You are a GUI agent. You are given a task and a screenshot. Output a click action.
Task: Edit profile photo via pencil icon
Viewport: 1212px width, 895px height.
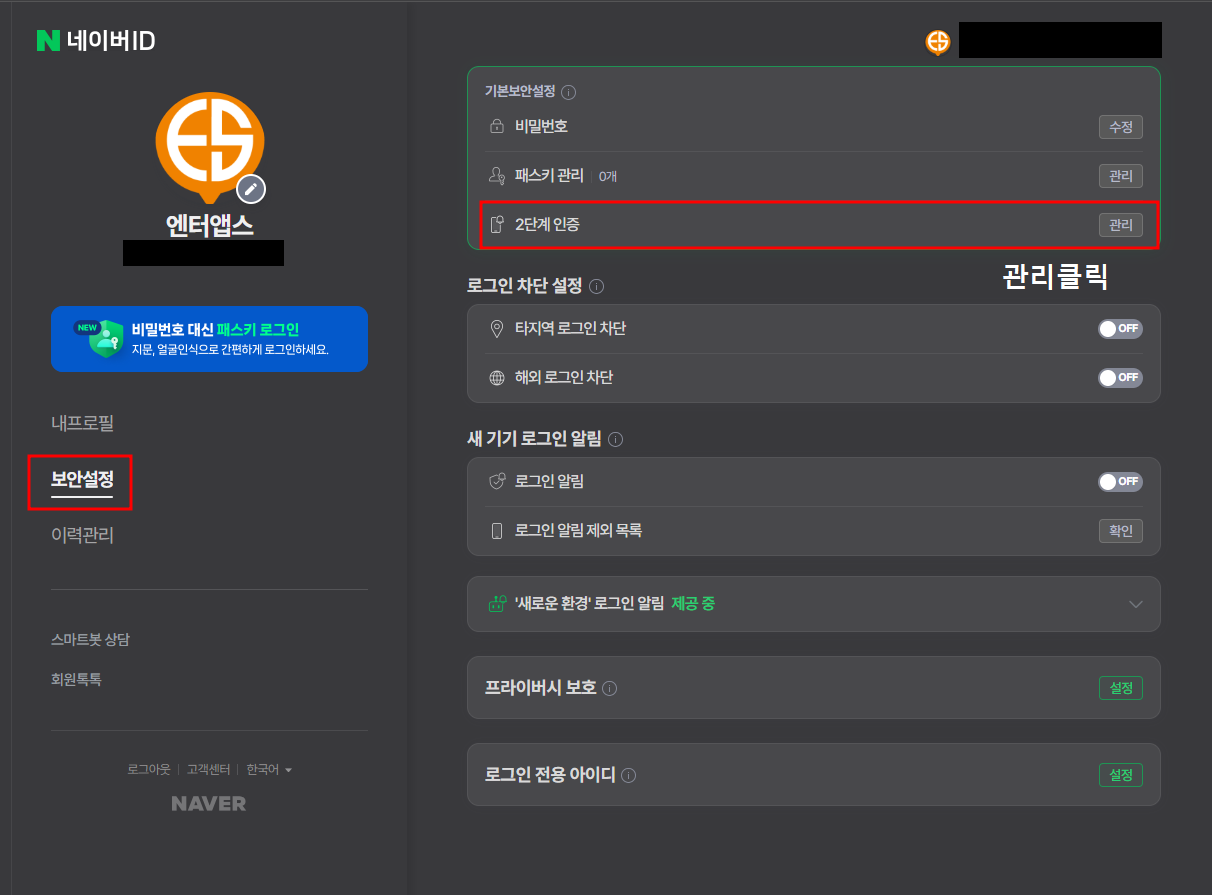pos(251,188)
